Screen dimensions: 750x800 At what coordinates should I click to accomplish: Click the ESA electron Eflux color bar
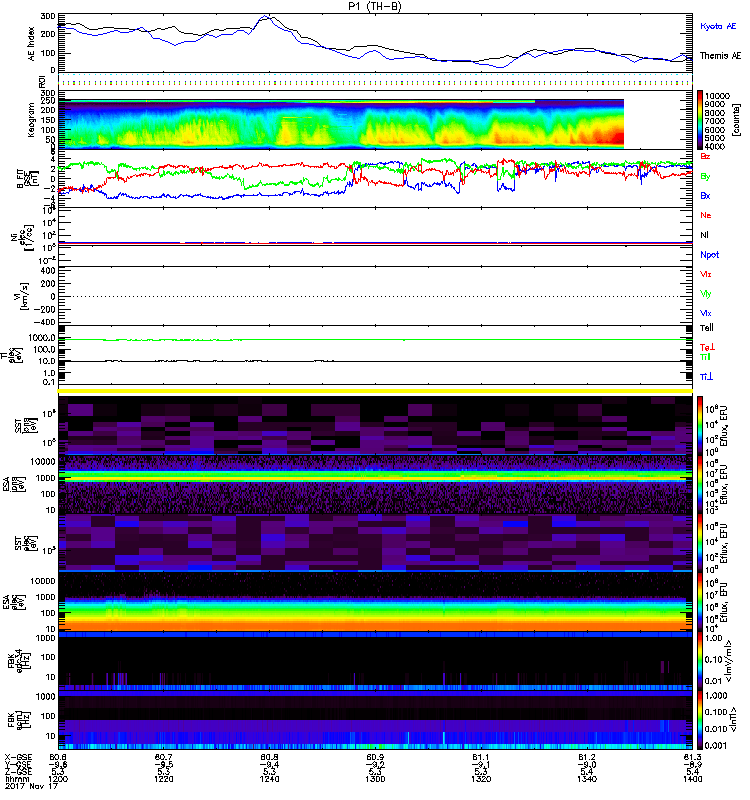[x=699, y=602]
